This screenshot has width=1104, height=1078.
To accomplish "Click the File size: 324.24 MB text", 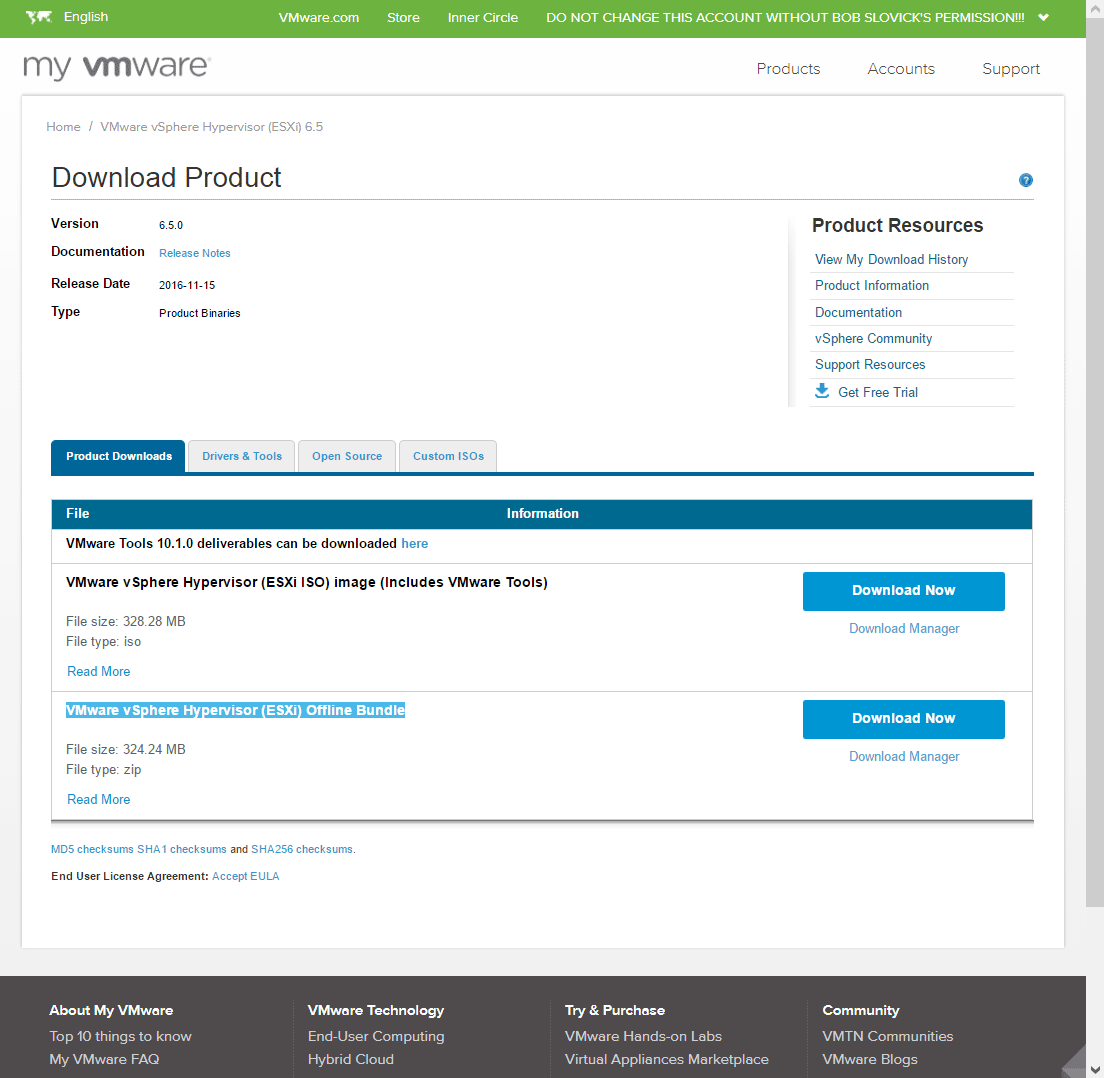I will tap(125, 750).
